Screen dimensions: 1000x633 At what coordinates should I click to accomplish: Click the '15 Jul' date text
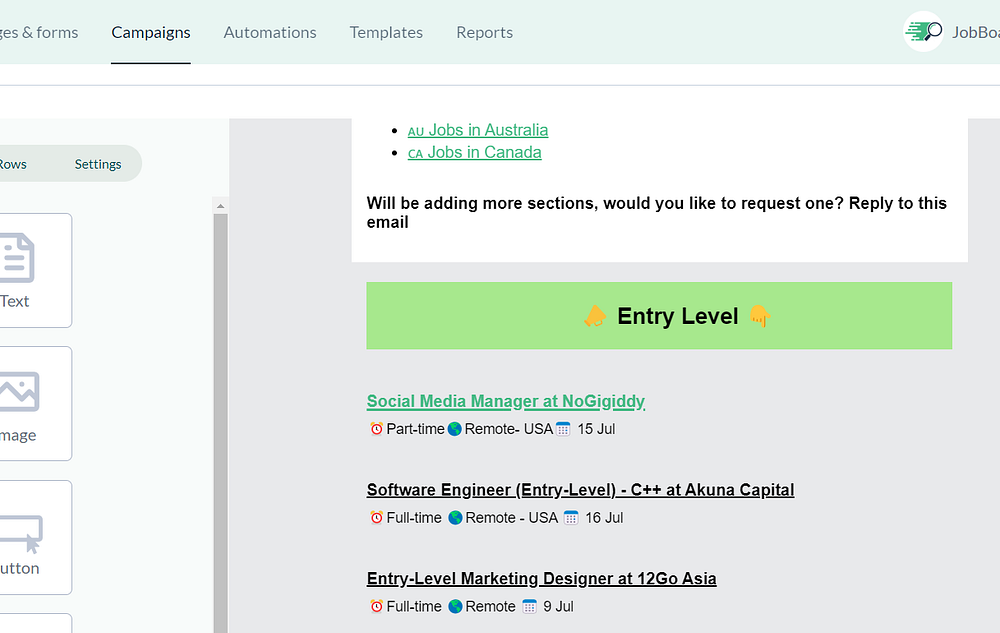[x=596, y=429]
